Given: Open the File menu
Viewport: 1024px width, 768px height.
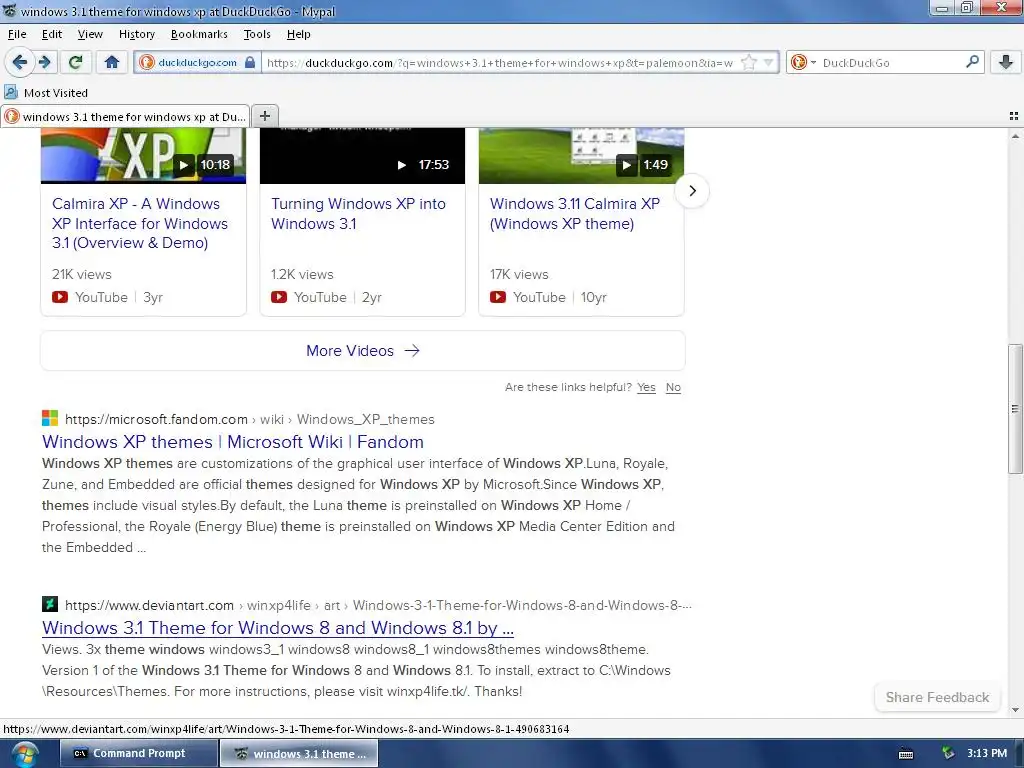Looking at the screenshot, I should [x=17, y=34].
